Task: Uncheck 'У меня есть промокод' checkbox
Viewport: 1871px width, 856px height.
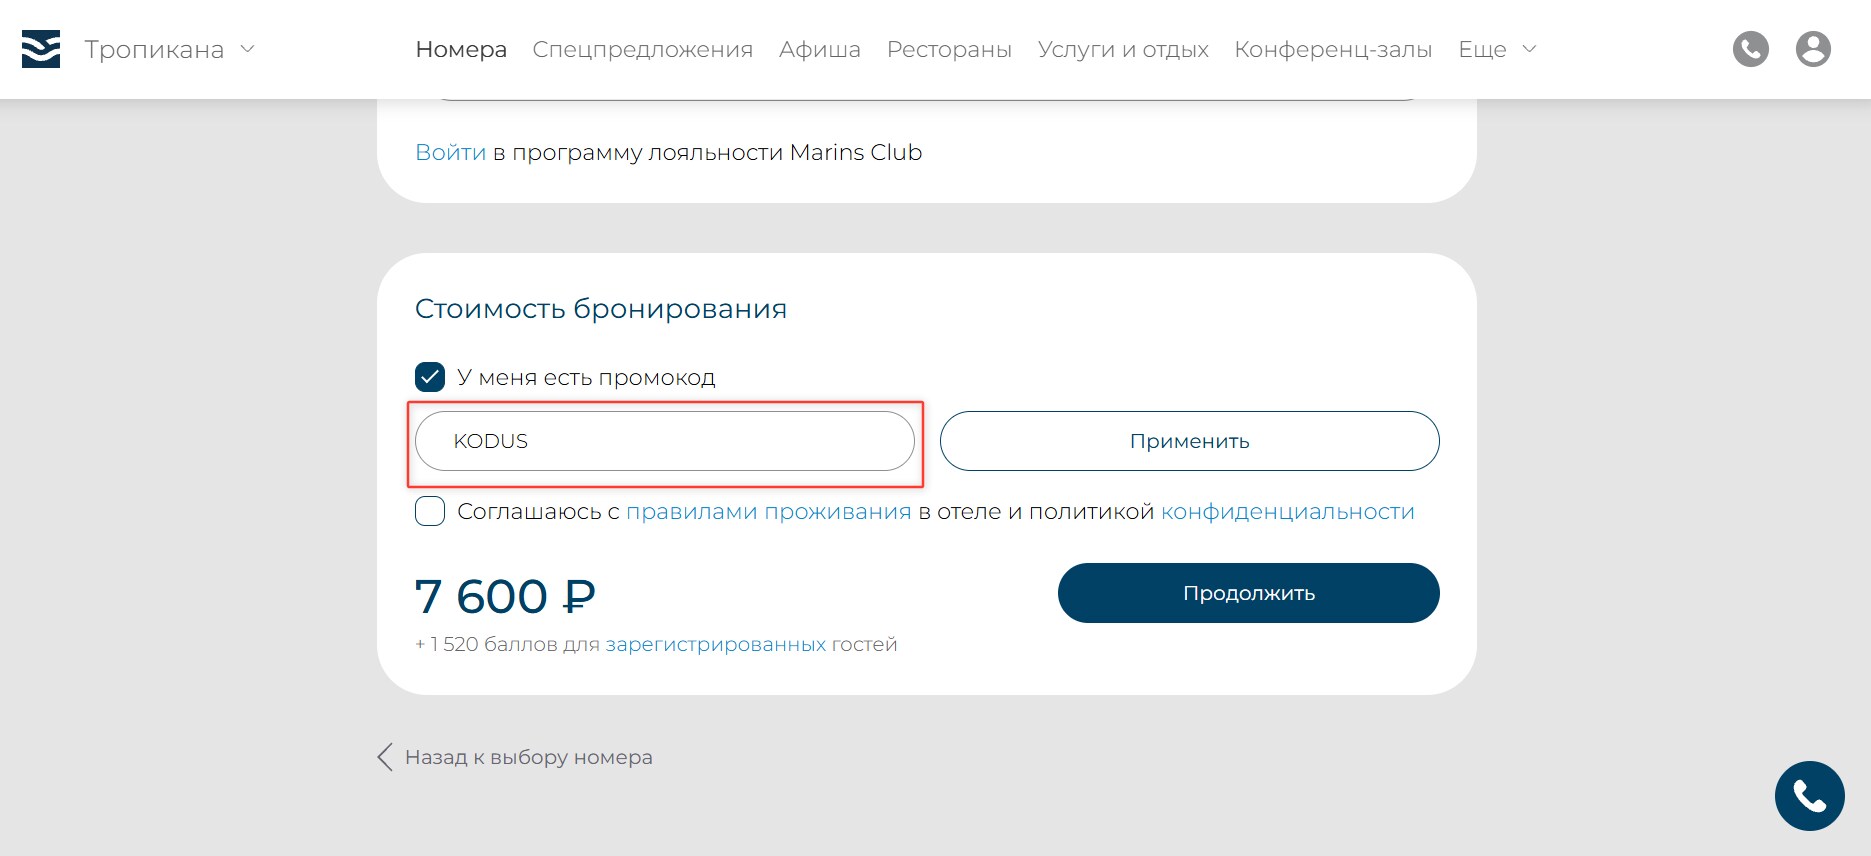Action: [x=430, y=377]
